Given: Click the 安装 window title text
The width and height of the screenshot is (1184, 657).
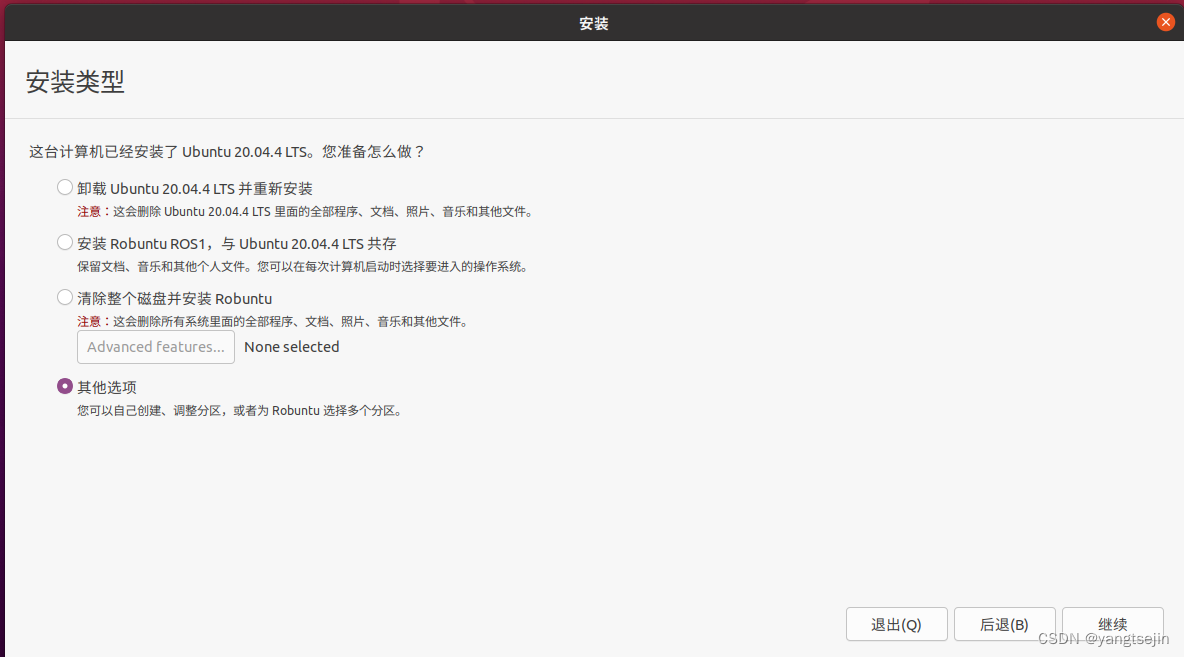Looking at the screenshot, I should 594,23.
